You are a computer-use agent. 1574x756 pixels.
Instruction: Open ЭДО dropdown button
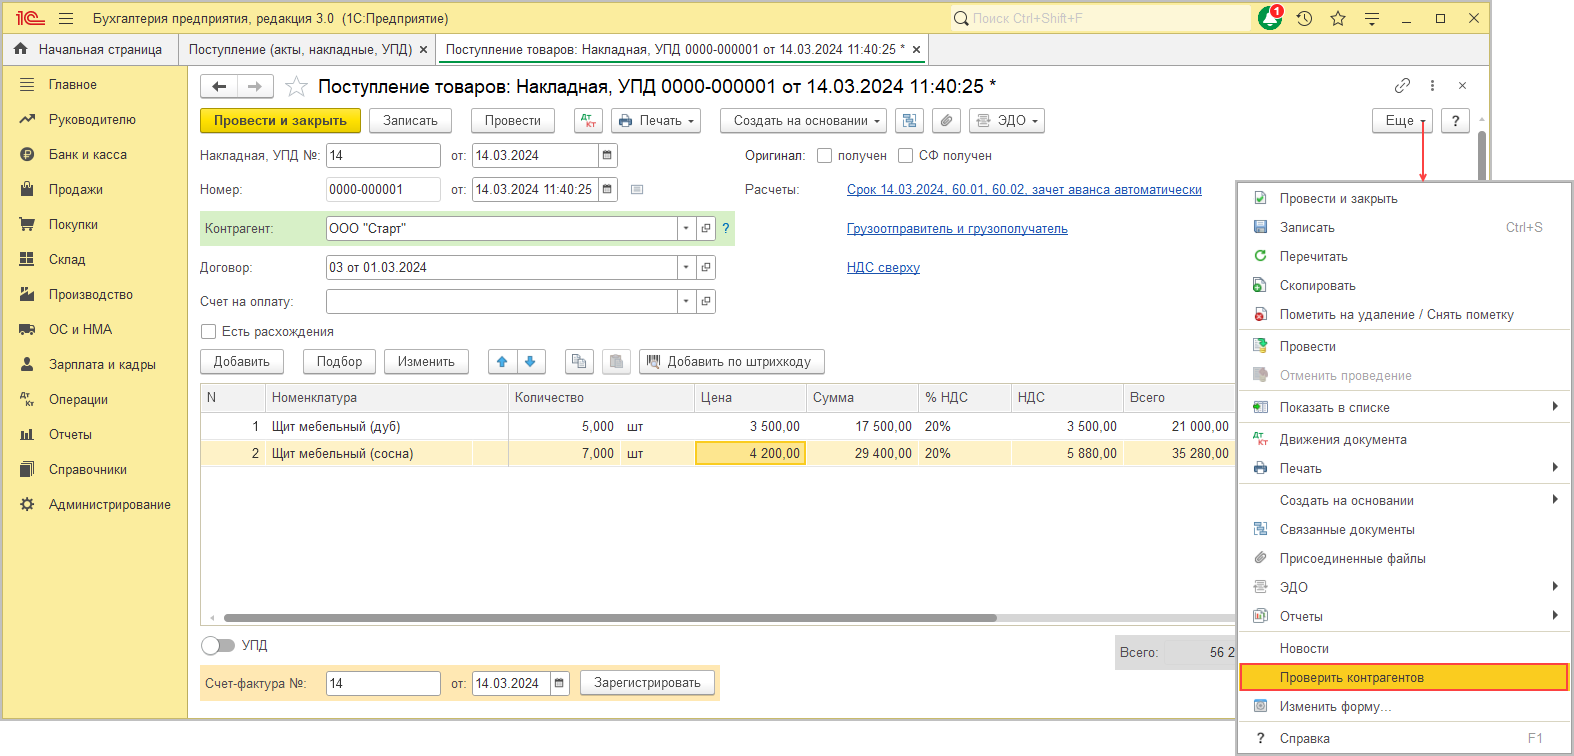coord(1007,121)
